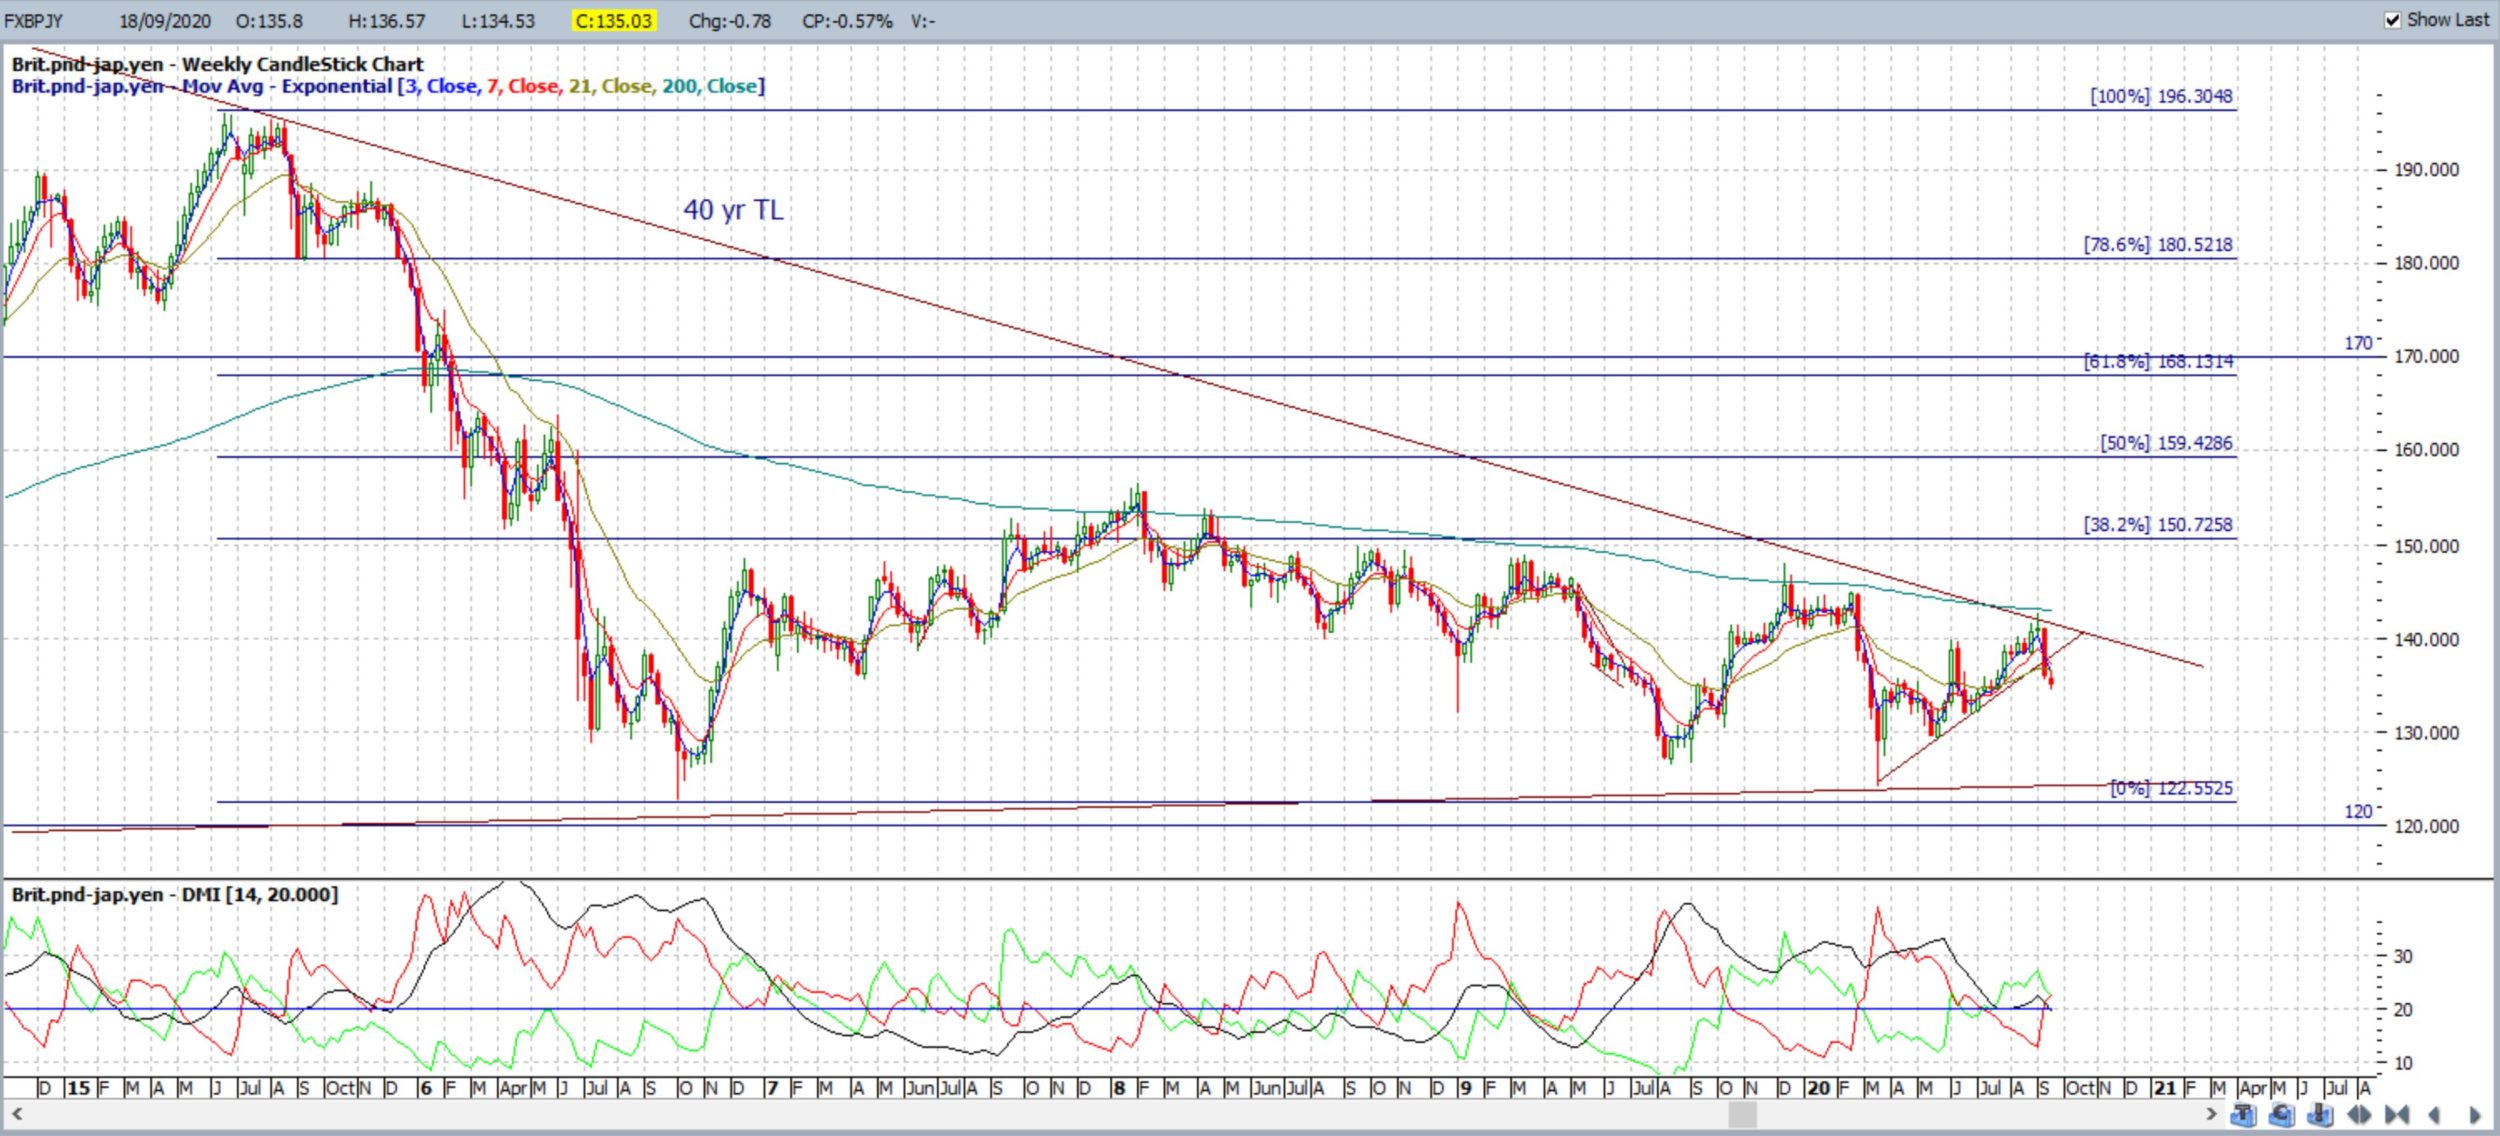The width and height of the screenshot is (2500, 1136).
Task: Click the CP:-0.57% percentage value
Action: click(847, 21)
